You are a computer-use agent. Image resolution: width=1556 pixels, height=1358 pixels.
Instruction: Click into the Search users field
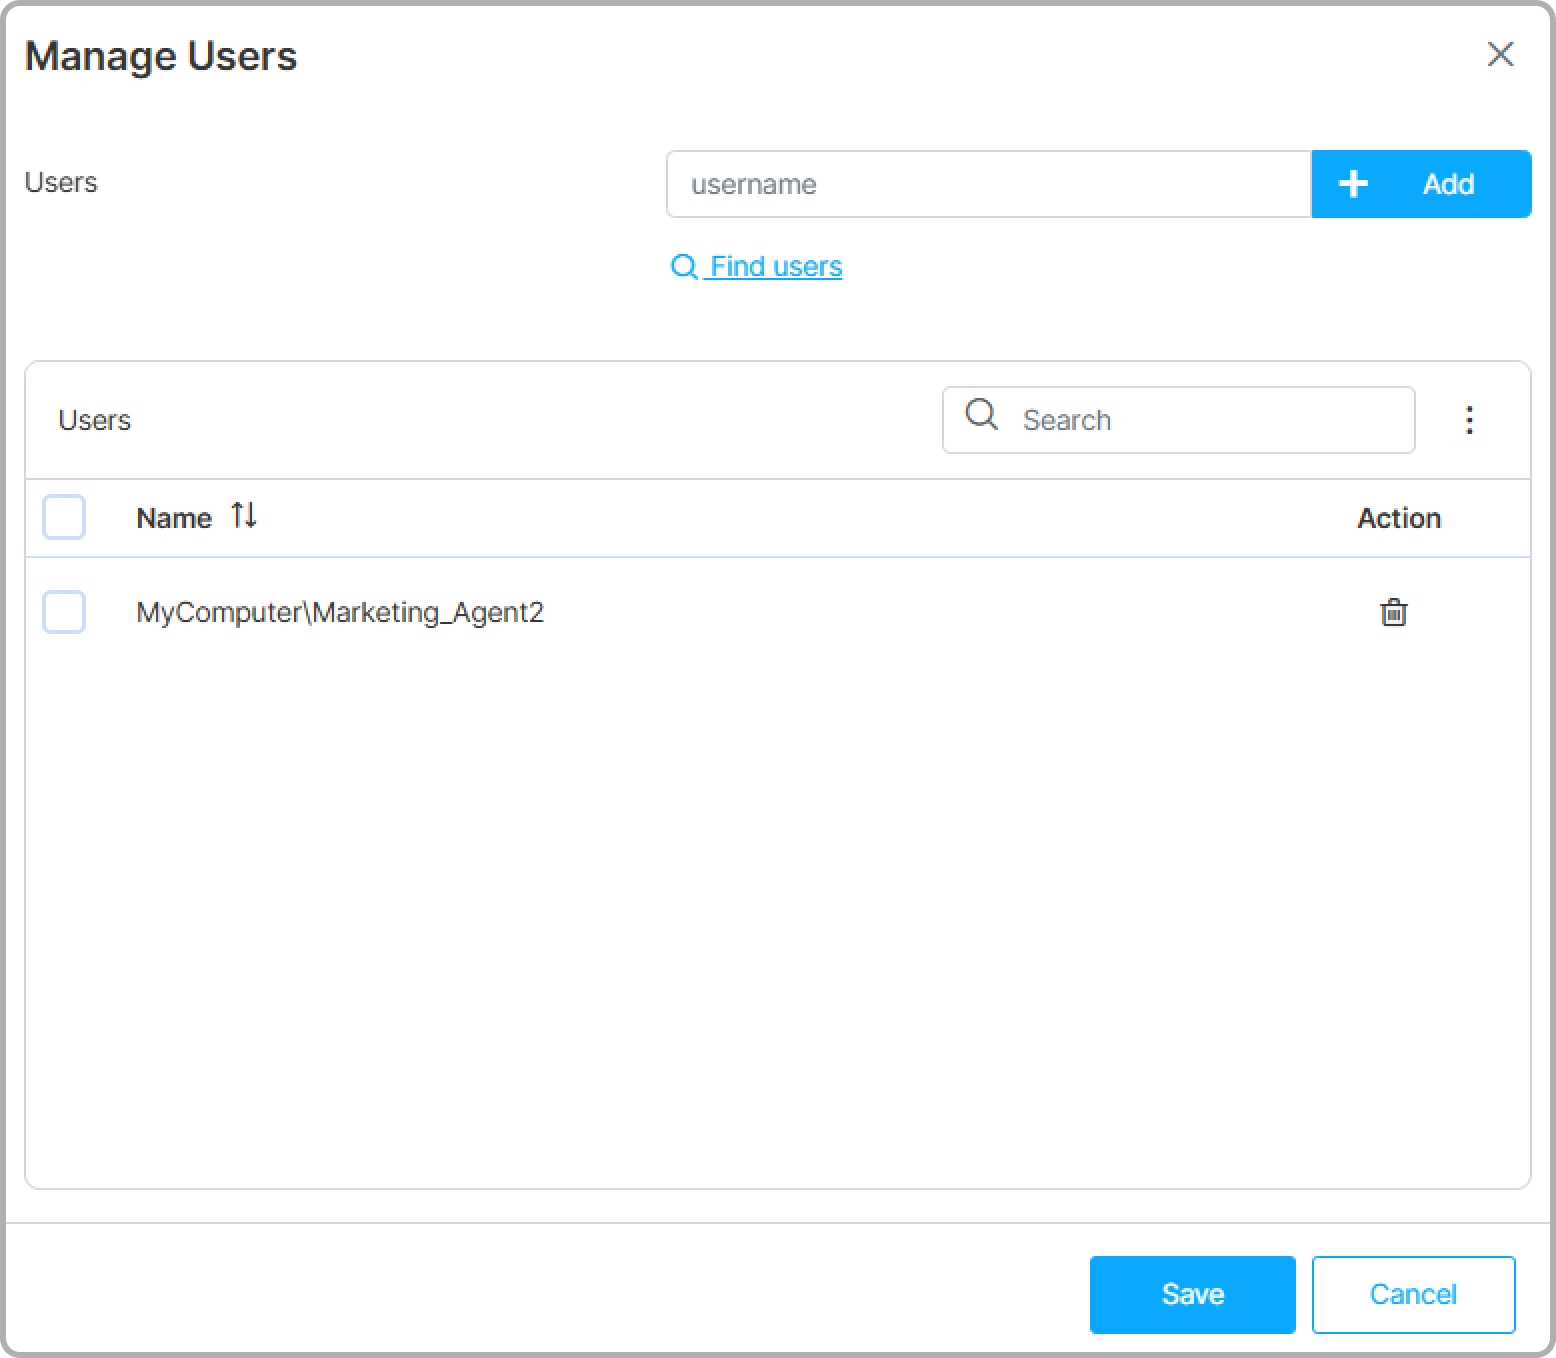coord(1210,420)
